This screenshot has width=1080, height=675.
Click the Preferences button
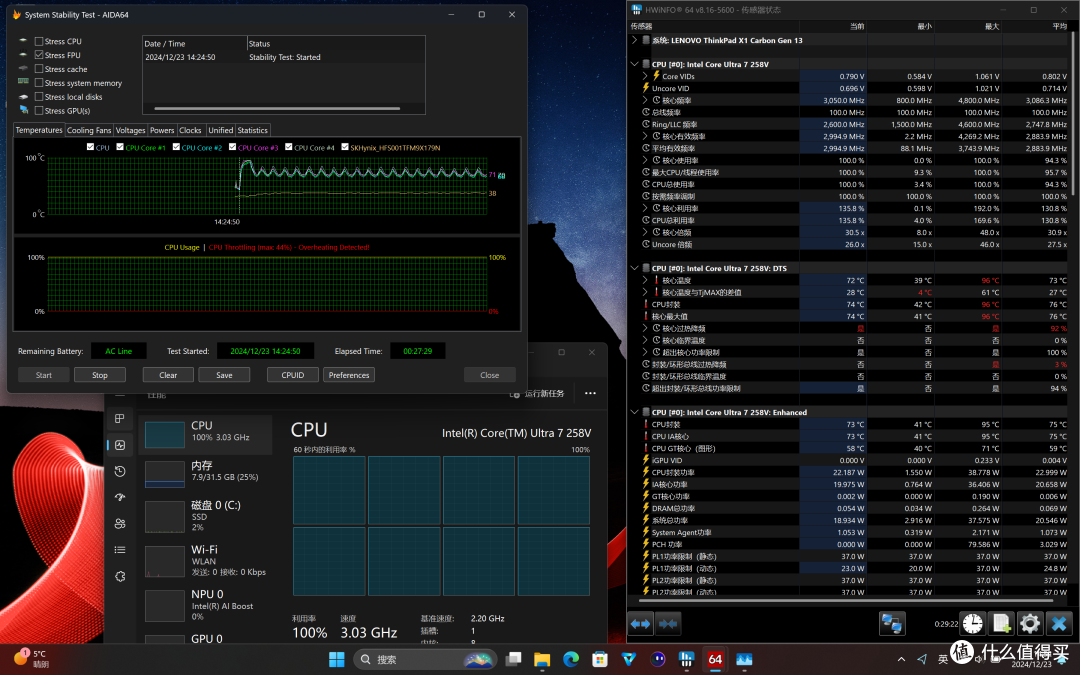click(349, 375)
